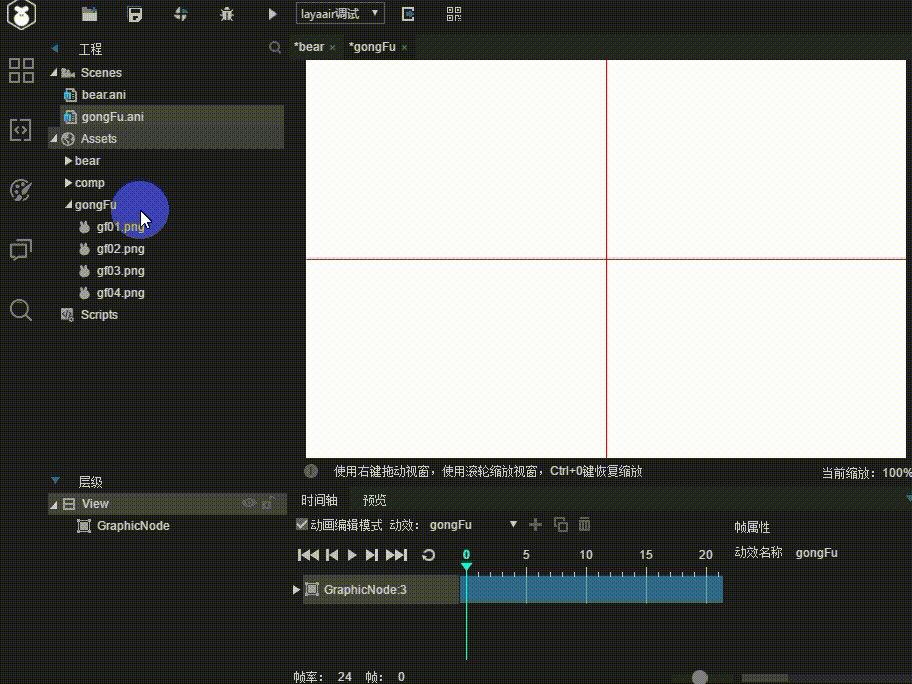912x684 pixels.
Task: Jump to last frame
Action: (x=397, y=555)
